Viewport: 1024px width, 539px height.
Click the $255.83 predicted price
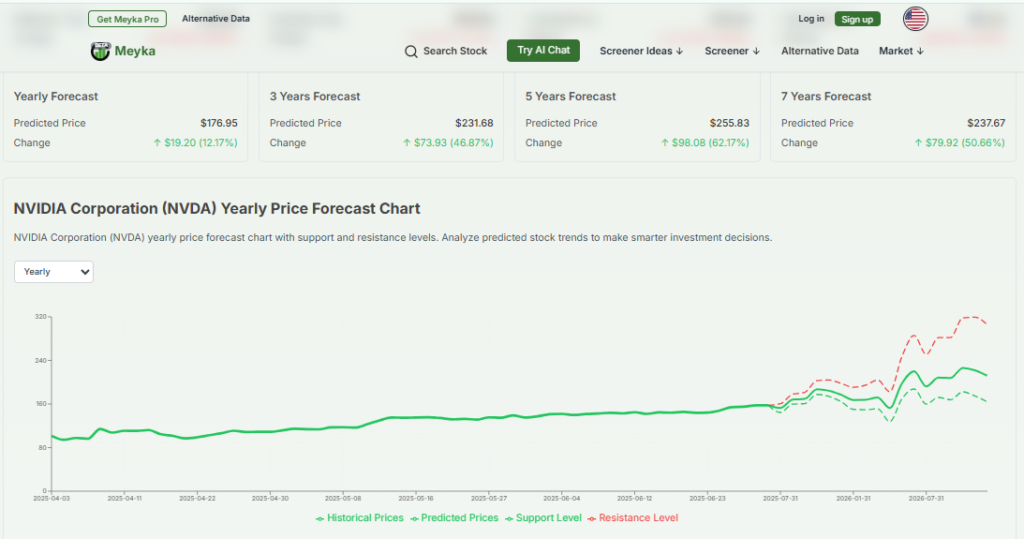(x=729, y=123)
